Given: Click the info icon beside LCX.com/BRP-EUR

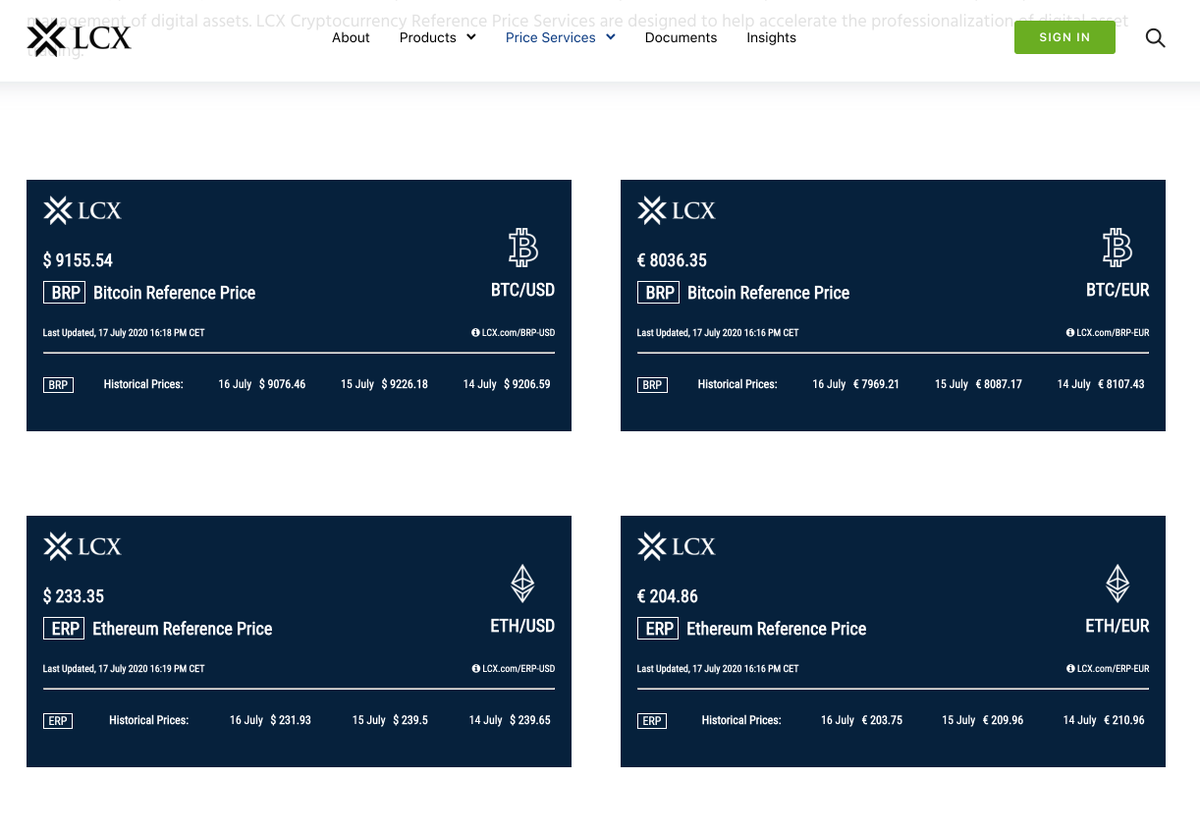Looking at the screenshot, I should pos(1071,332).
